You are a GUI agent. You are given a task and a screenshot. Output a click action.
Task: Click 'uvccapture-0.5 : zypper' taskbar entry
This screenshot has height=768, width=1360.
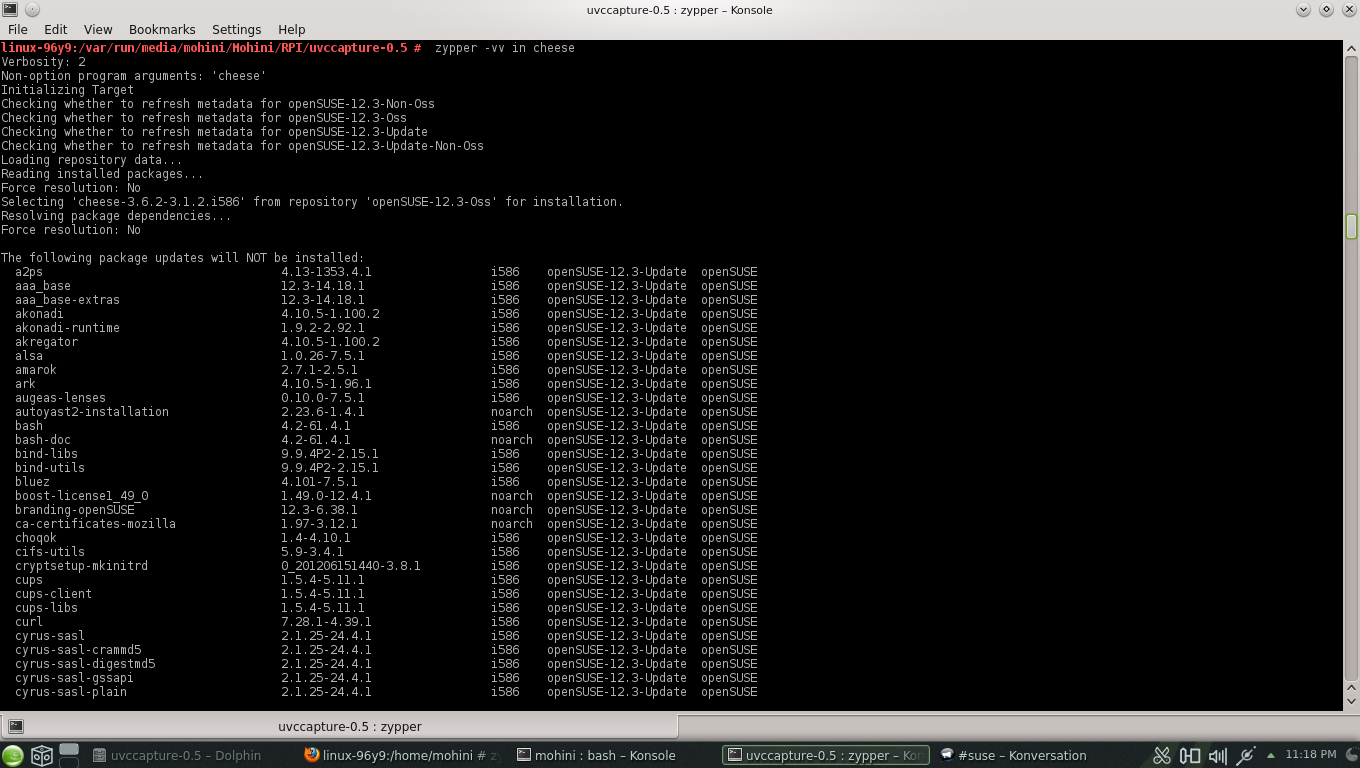tap(826, 755)
